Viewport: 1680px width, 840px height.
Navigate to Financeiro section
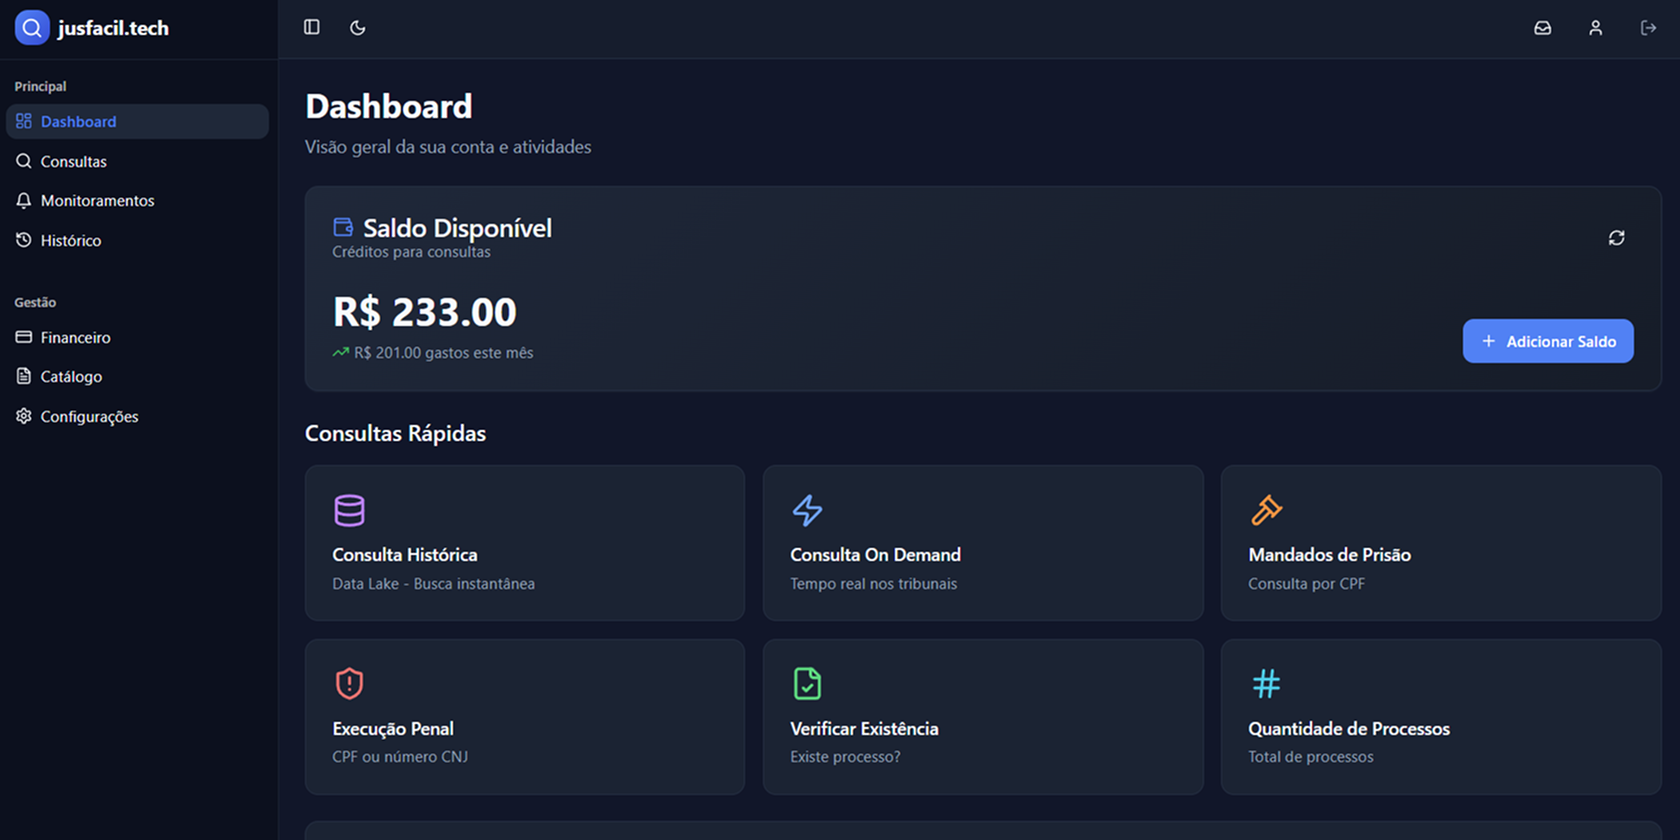pos(75,338)
